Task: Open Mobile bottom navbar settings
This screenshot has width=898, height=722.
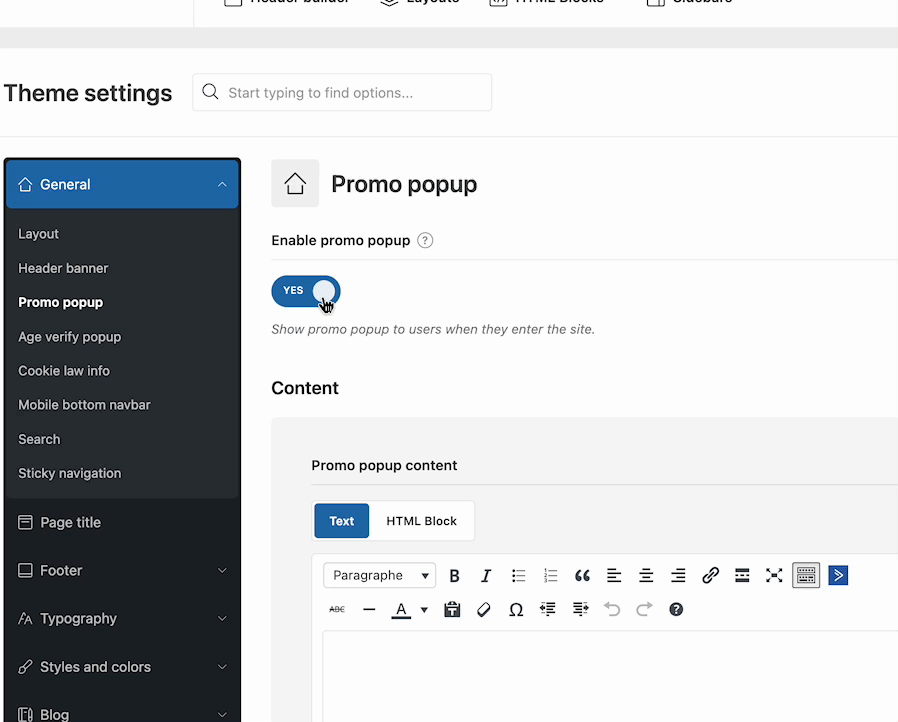Action: coord(84,405)
